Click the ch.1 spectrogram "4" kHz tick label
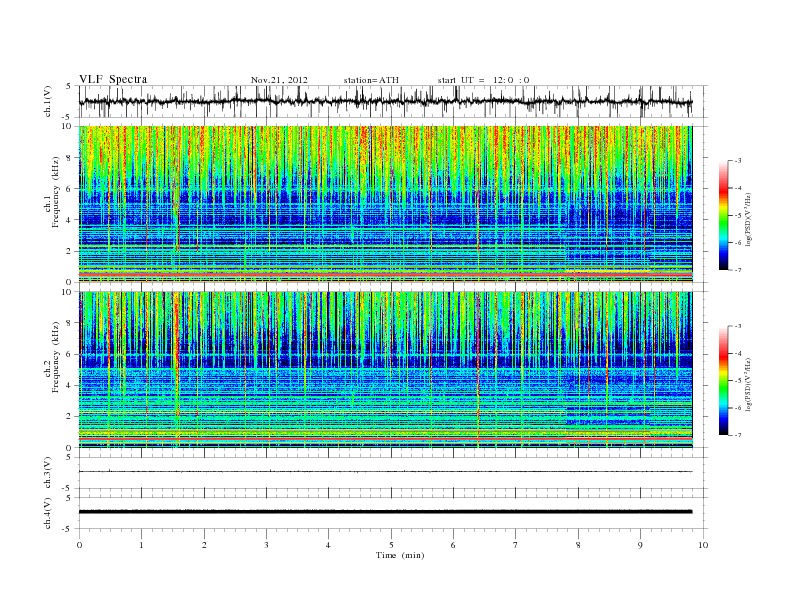792x612 pixels. 70,220
